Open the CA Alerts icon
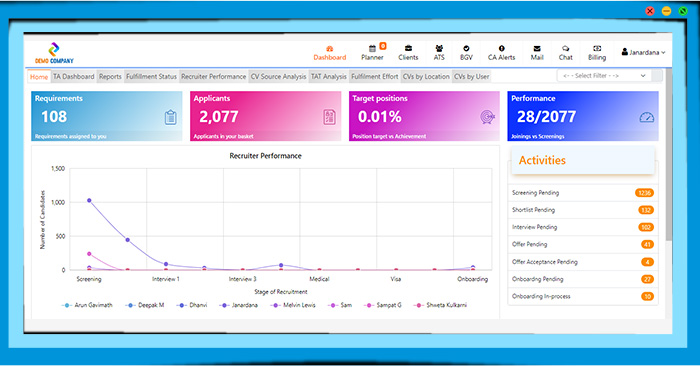The width and height of the screenshot is (700, 366). point(501,48)
